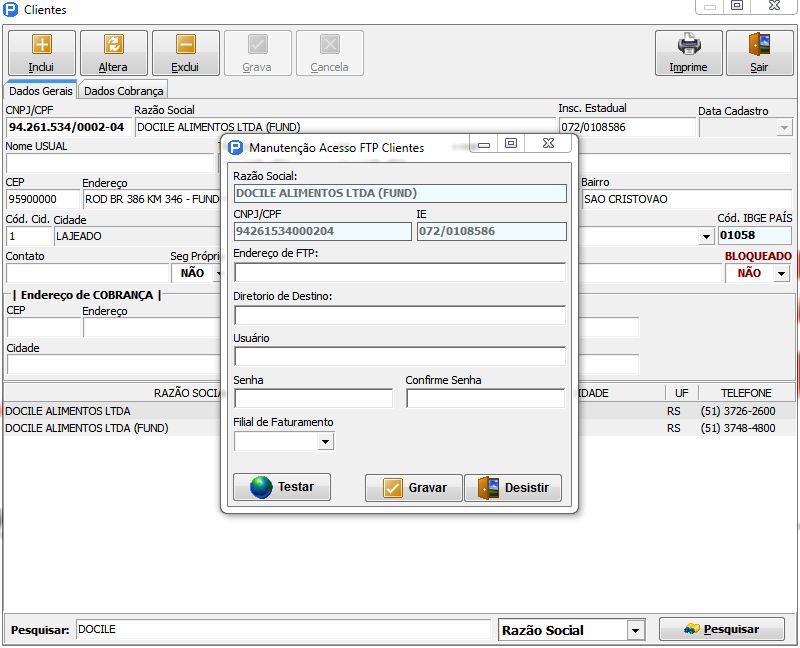This screenshot has width=800, height=648.
Task: Click the FTP dialog title icon
Action: coord(235,148)
